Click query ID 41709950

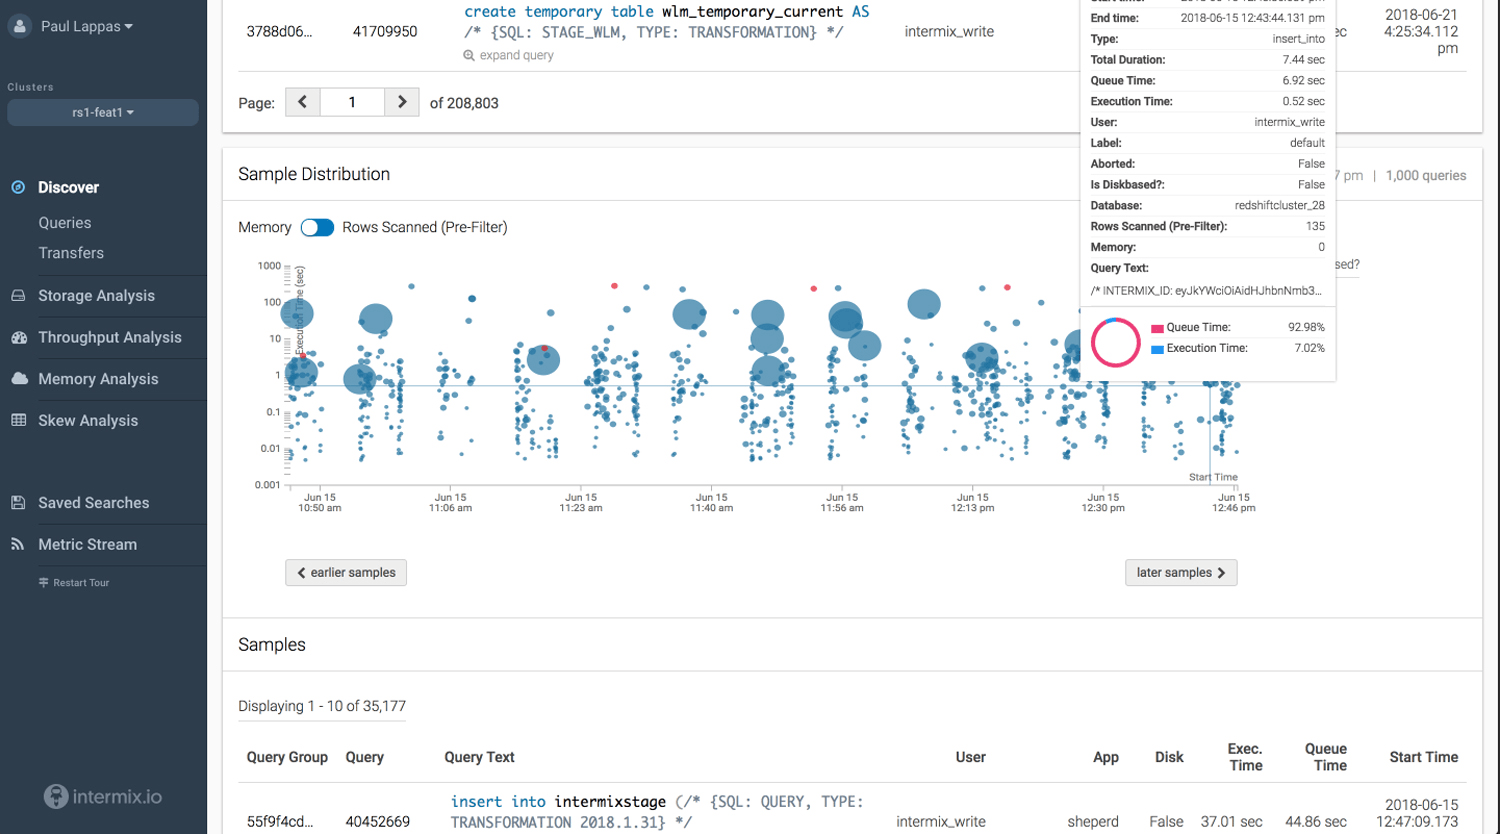(x=385, y=32)
